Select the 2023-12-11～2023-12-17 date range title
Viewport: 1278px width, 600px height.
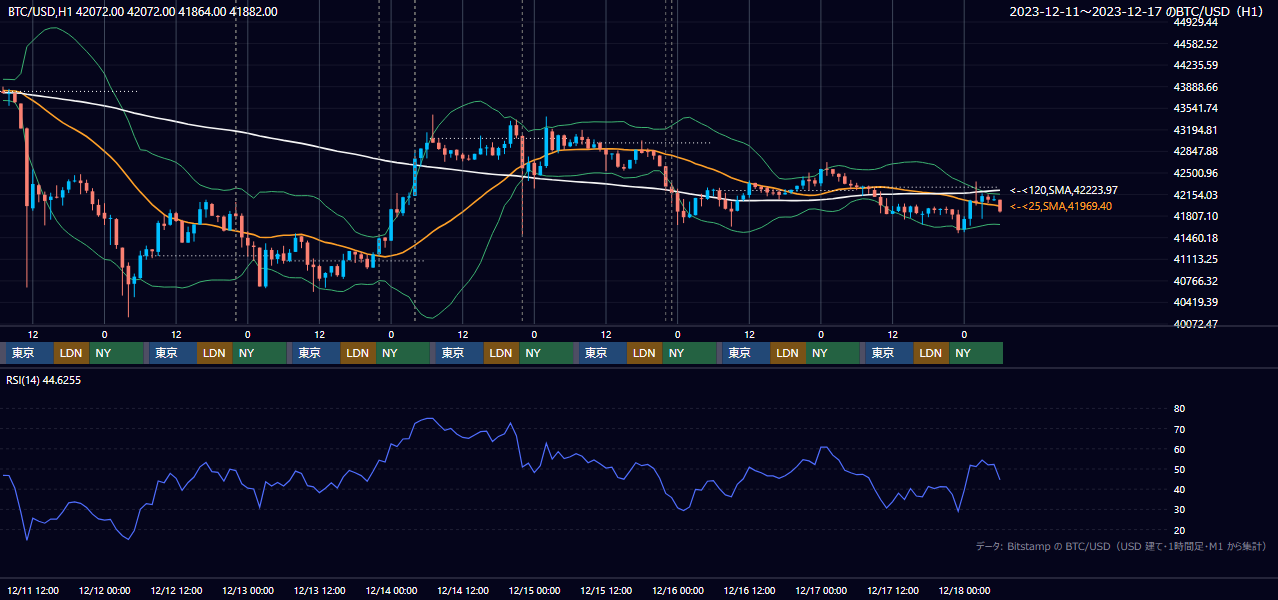1137,11
